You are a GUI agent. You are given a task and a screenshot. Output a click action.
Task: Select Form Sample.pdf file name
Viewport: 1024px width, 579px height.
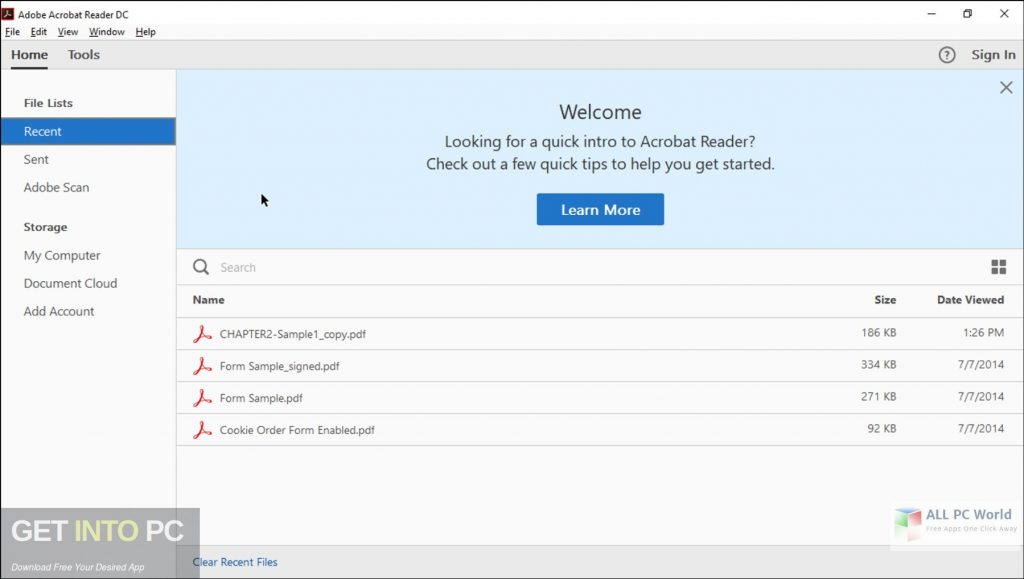pos(261,398)
